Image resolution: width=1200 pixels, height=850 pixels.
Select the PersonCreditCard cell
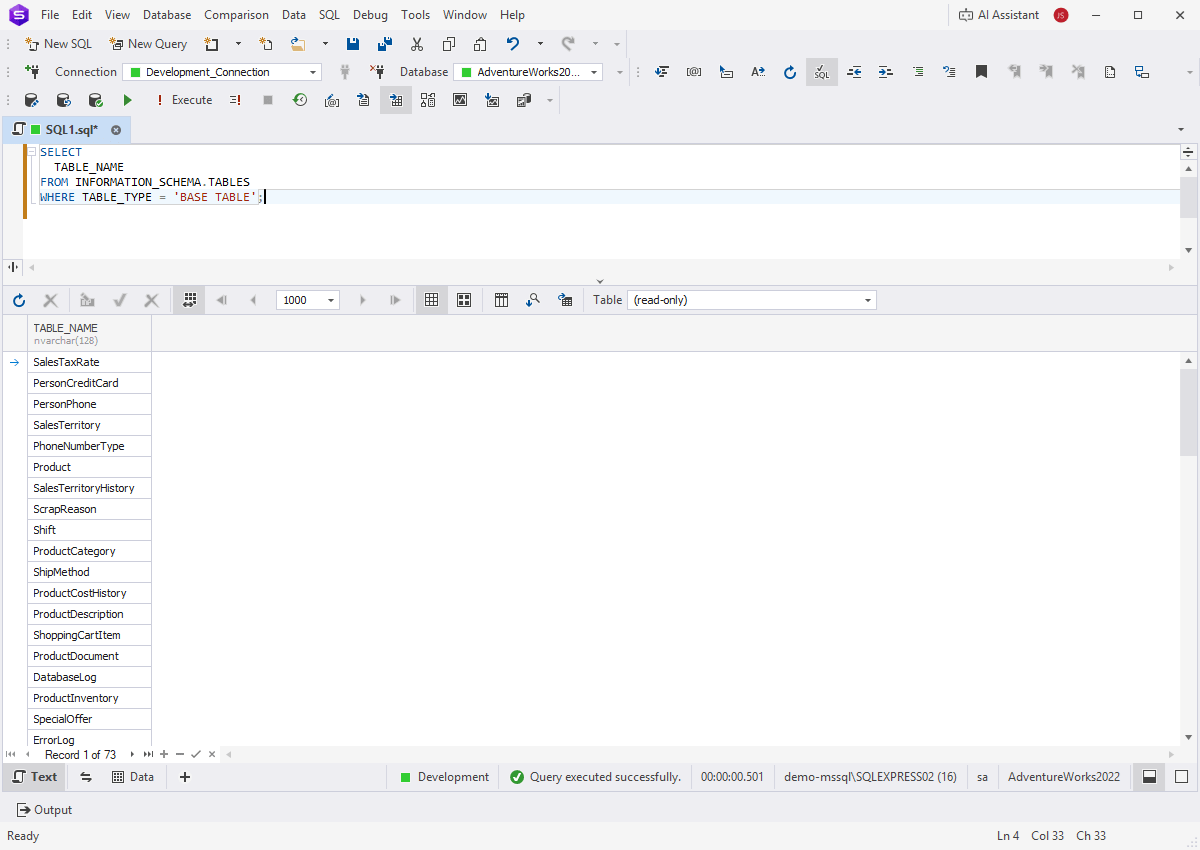(x=90, y=383)
